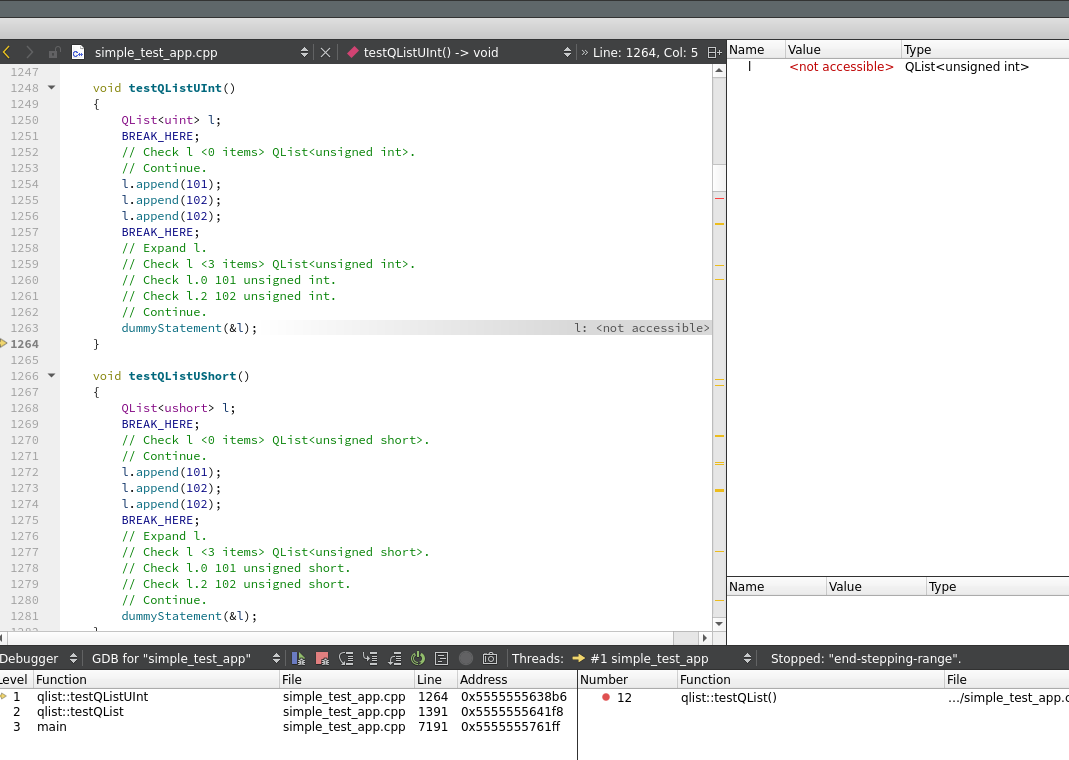Image resolution: width=1069 pixels, height=760 pixels.
Task: Toggle the file write-lock icon
Action: 54,52
